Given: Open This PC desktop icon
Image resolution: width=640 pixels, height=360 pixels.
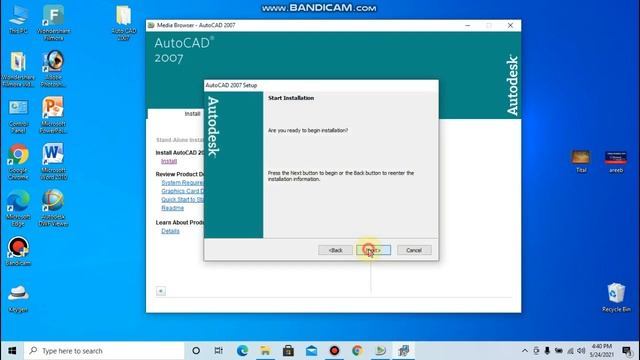Looking at the screenshot, I should pos(18,19).
